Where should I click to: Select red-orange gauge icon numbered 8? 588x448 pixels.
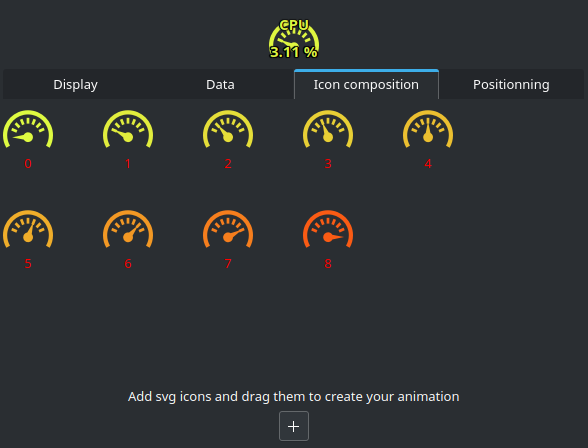coord(328,229)
